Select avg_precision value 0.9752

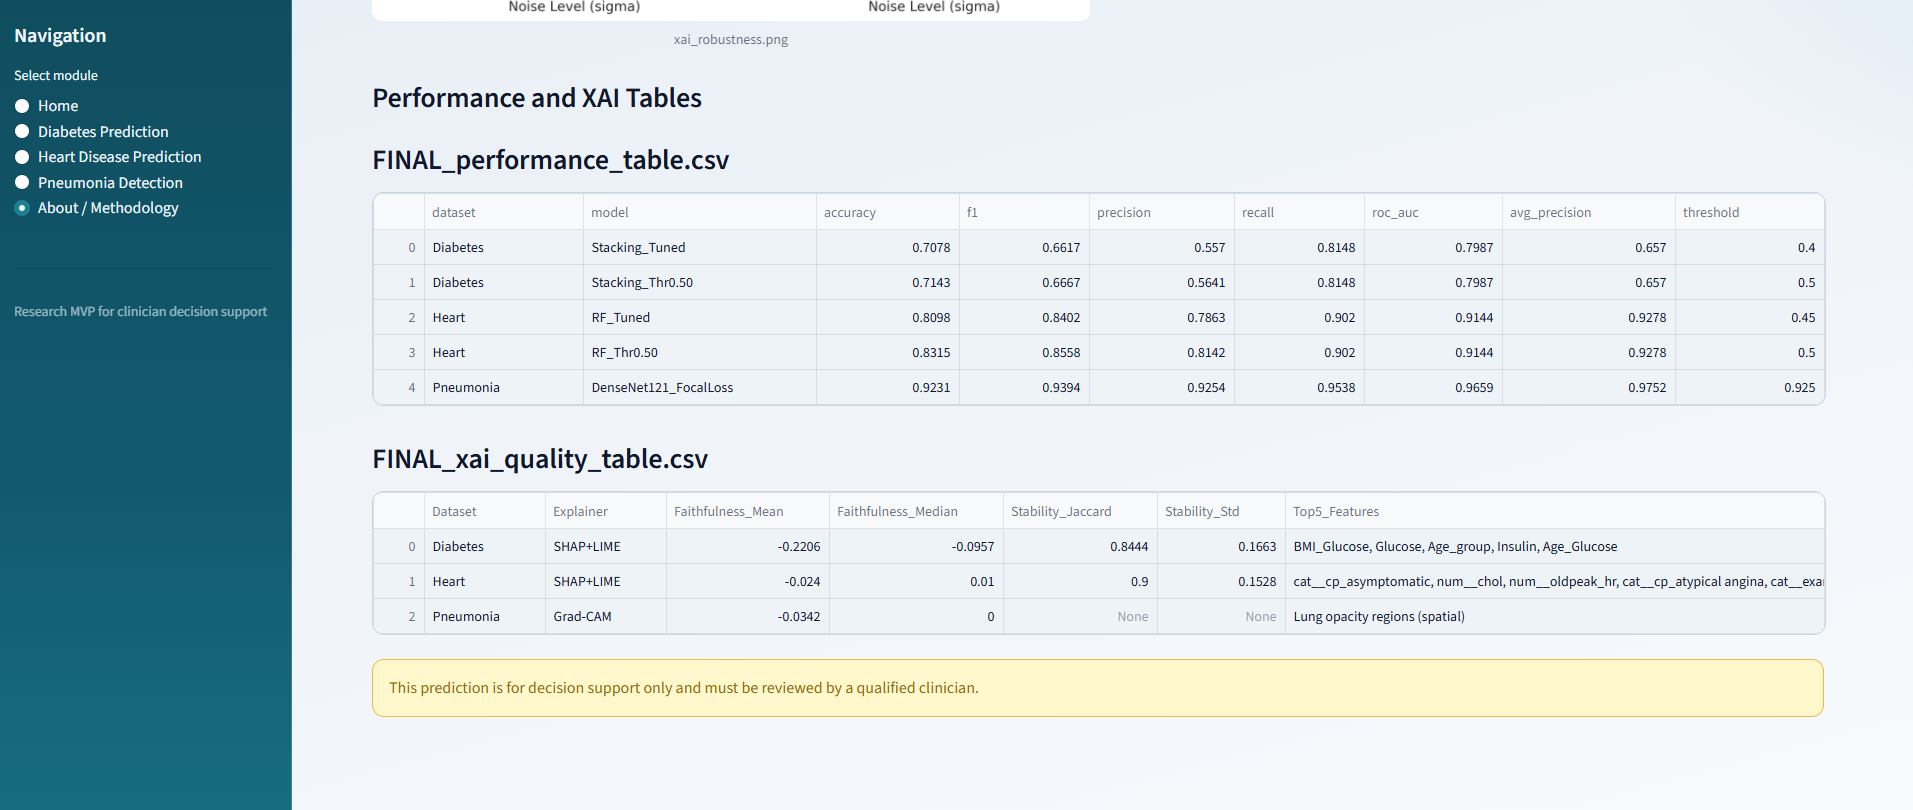coord(1588,387)
